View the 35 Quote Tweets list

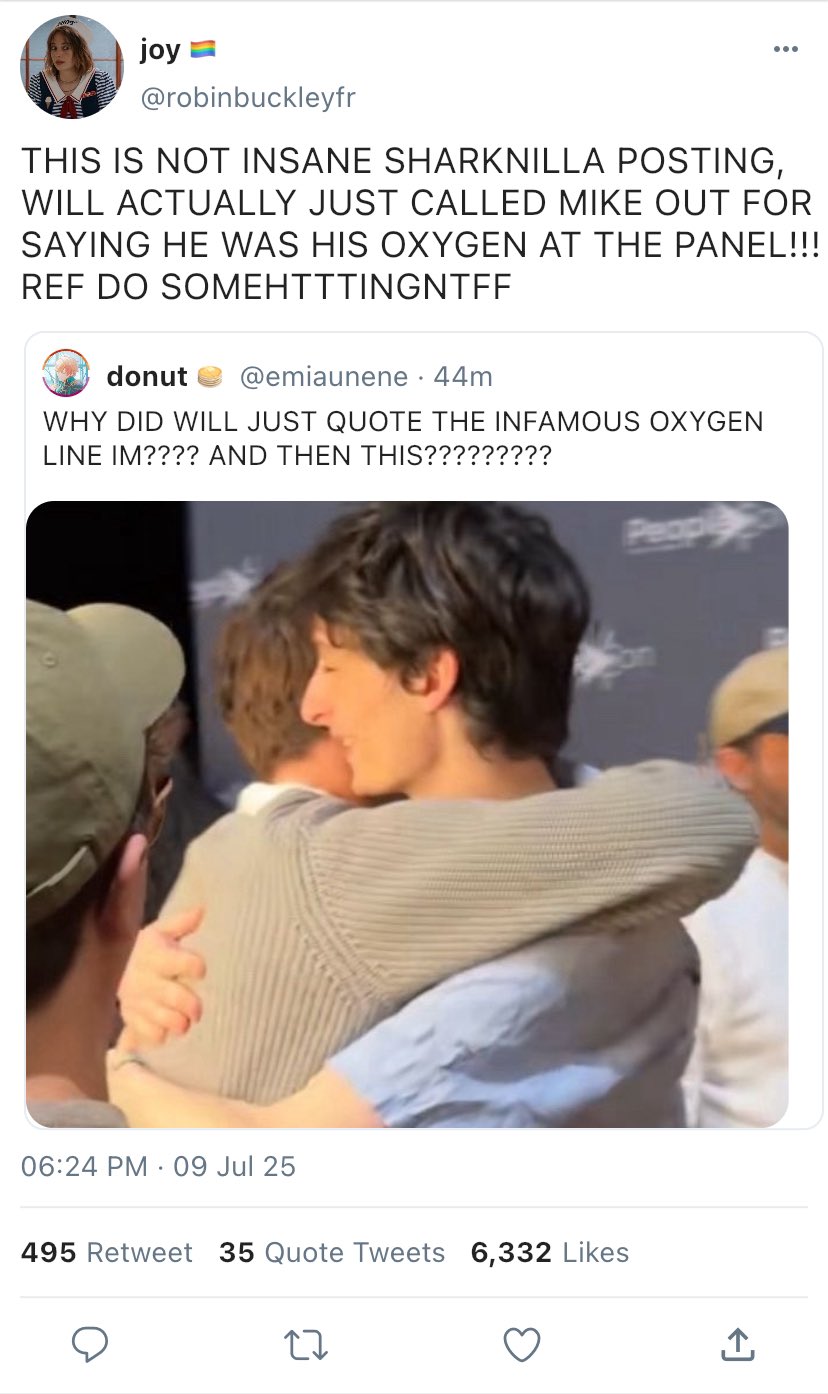pyautogui.click(x=332, y=1252)
